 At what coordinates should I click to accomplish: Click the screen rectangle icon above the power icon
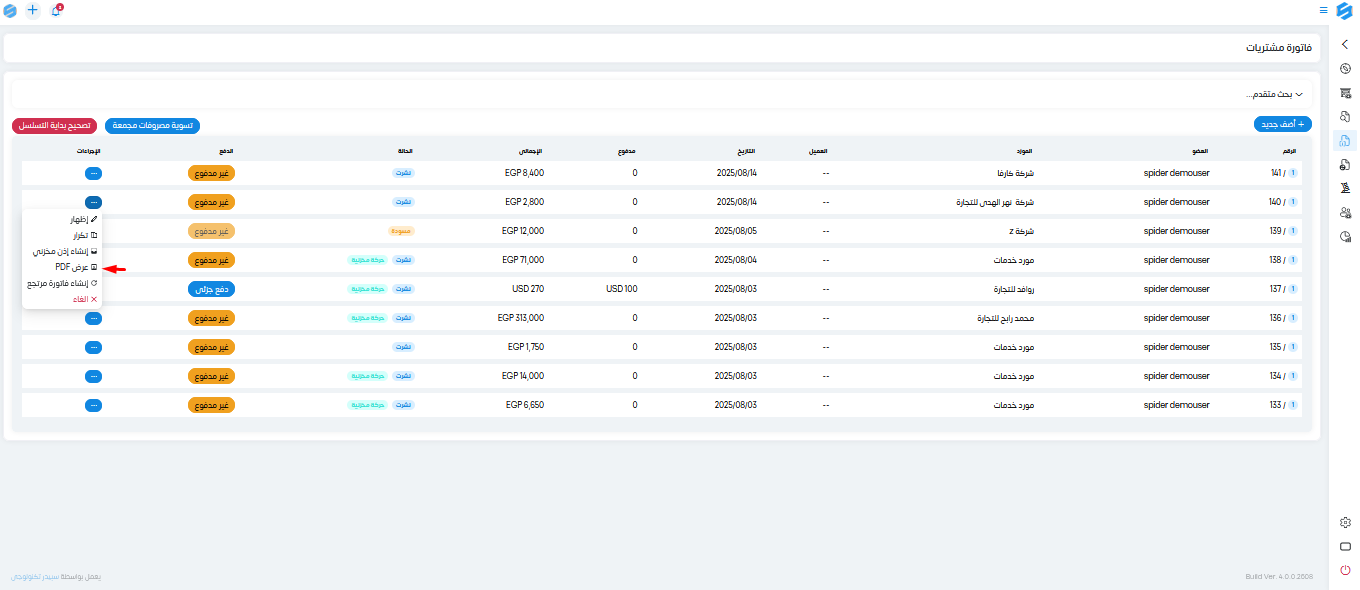coord(1345,546)
